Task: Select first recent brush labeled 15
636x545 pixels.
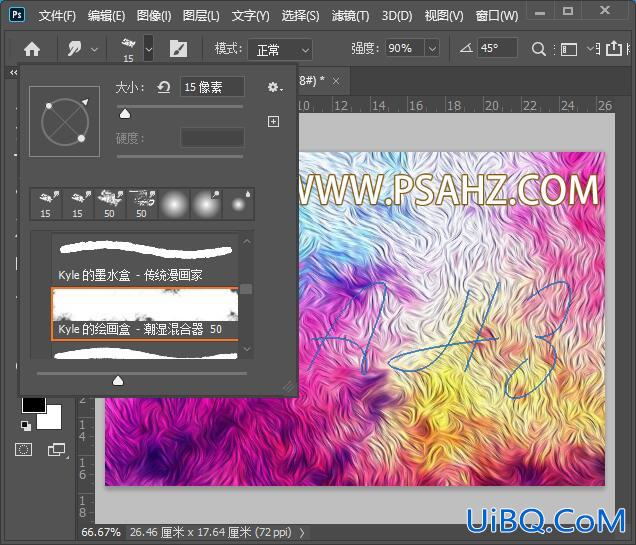Action: (x=46, y=204)
